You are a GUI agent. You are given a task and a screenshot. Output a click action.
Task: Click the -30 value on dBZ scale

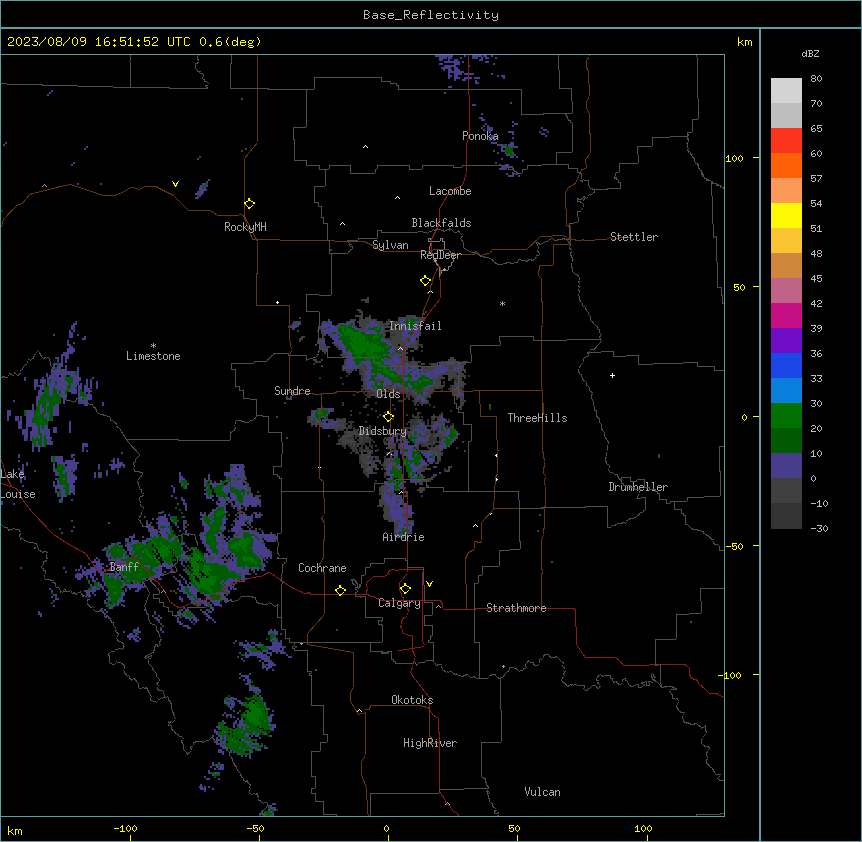(819, 529)
